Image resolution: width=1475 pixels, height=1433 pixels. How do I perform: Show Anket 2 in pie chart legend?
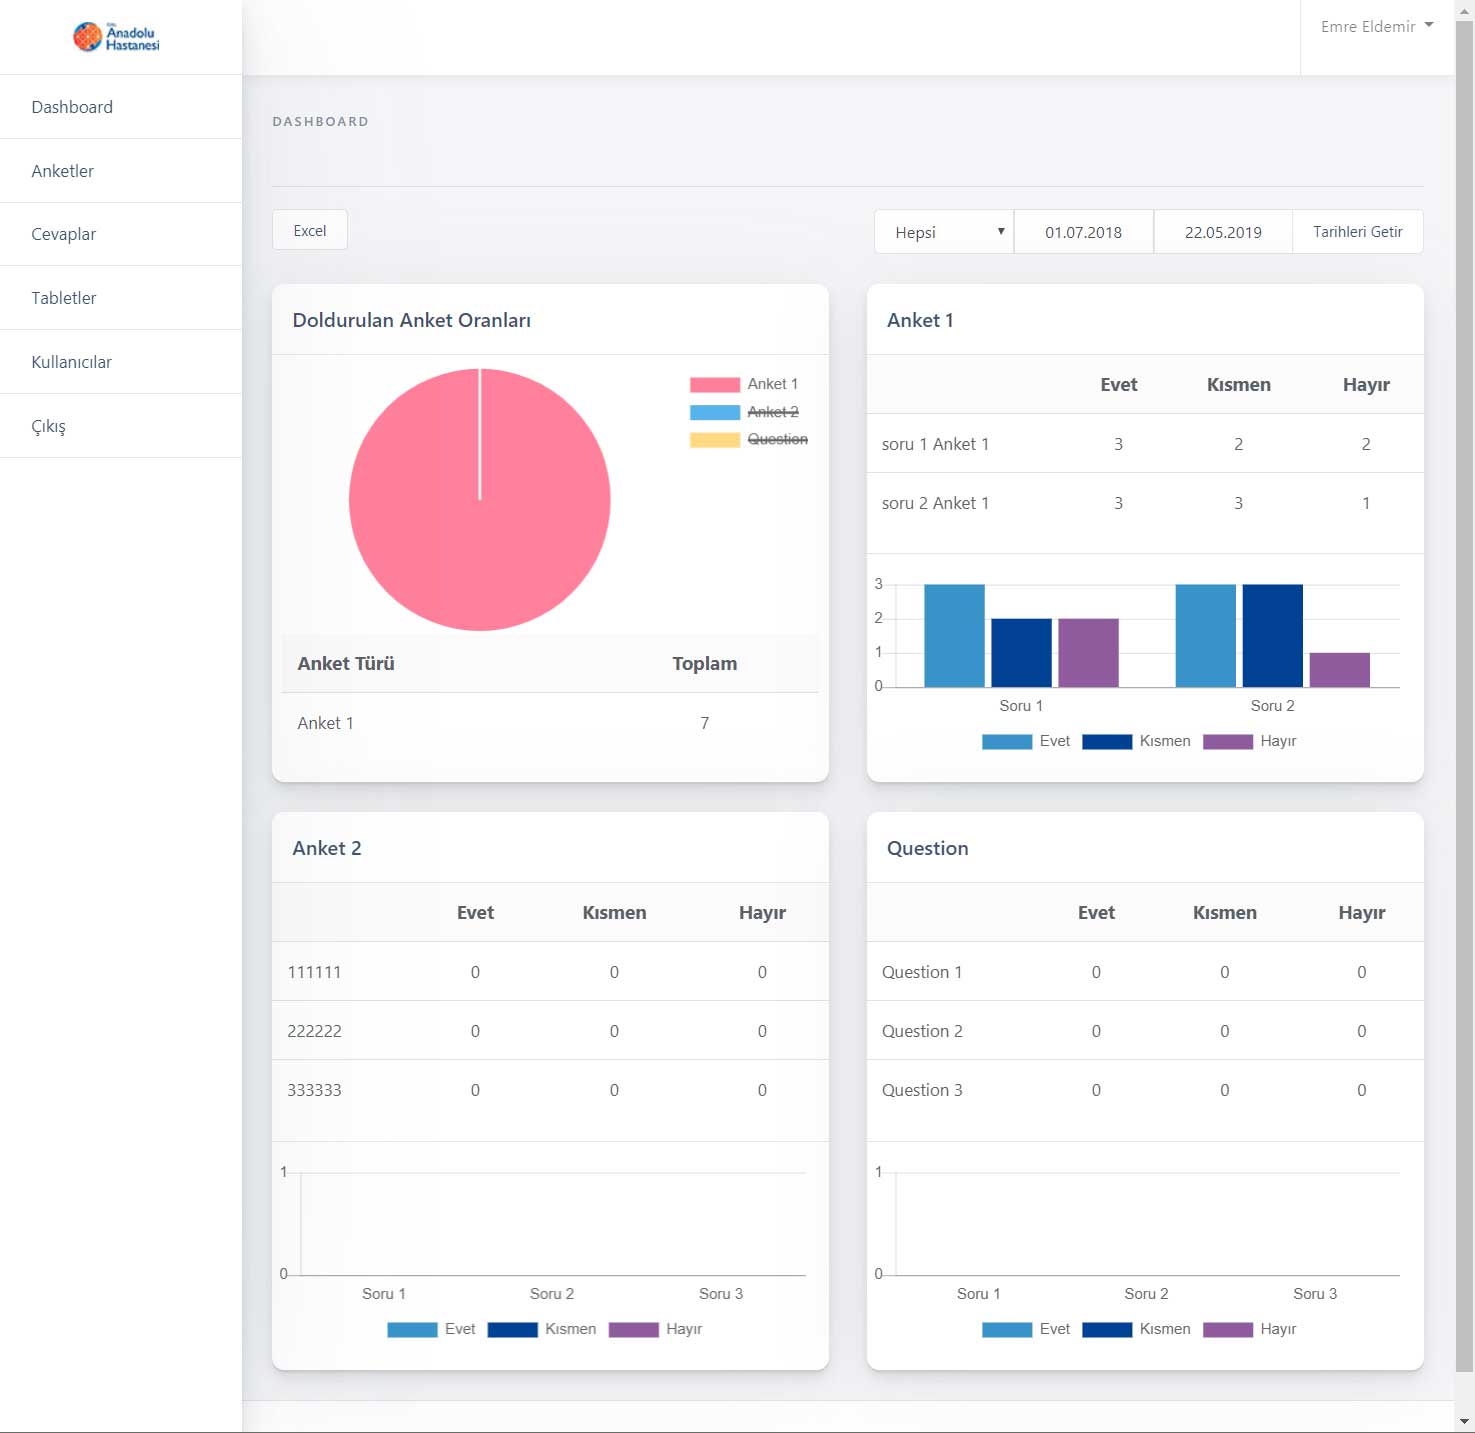tap(744, 412)
